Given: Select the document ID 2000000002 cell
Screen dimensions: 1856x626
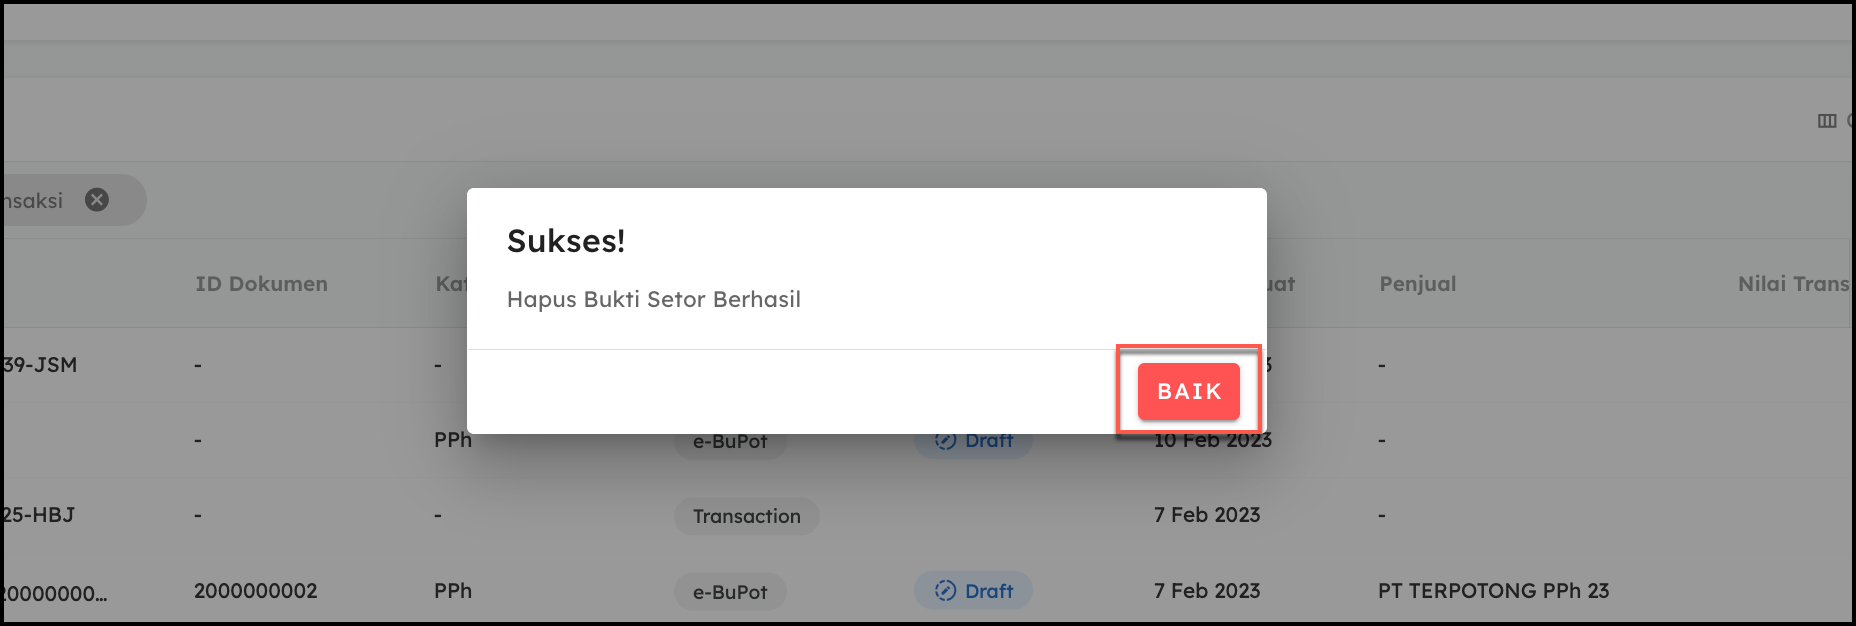Looking at the screenshot, I should [x=255, y=591].
